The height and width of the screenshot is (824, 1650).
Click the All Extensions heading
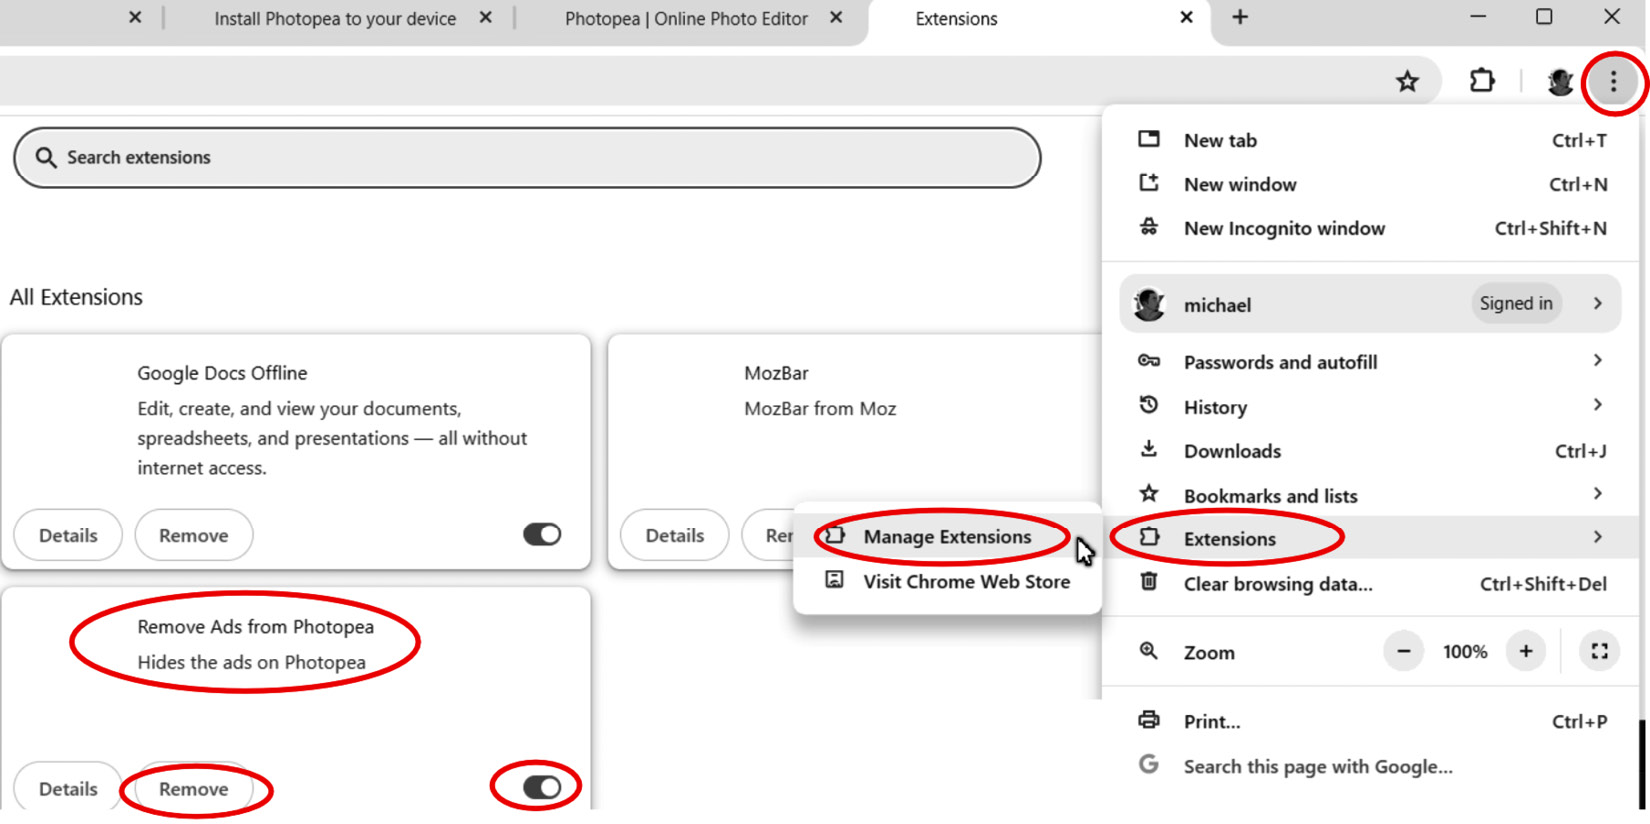[76, 297]
